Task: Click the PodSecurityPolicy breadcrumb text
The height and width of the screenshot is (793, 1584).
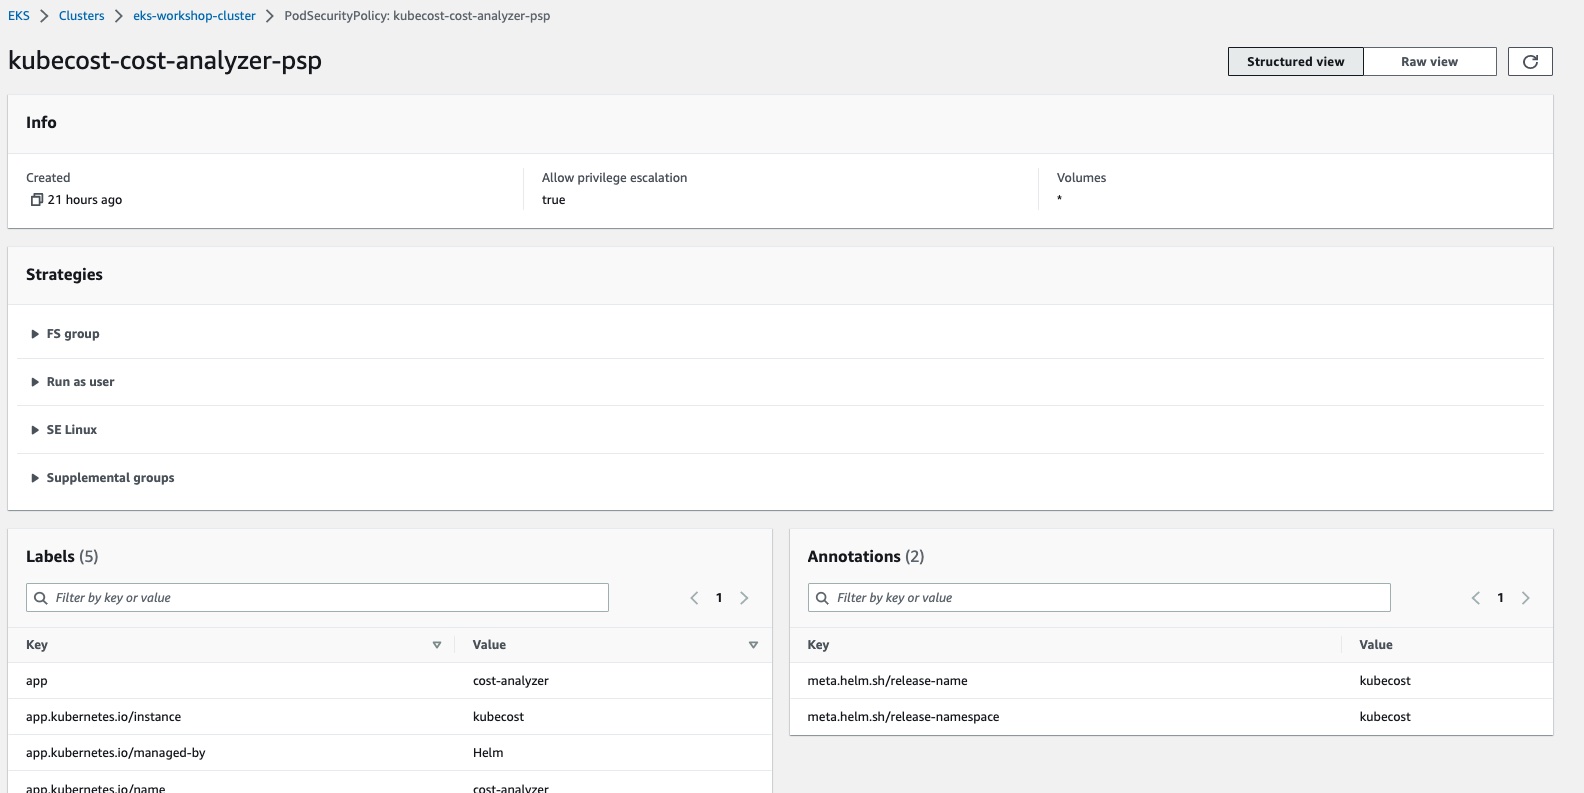Action: click(417, 16)
